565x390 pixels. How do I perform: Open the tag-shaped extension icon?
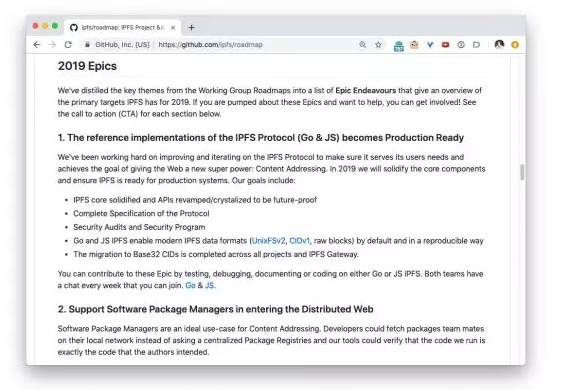coord(476,45)
